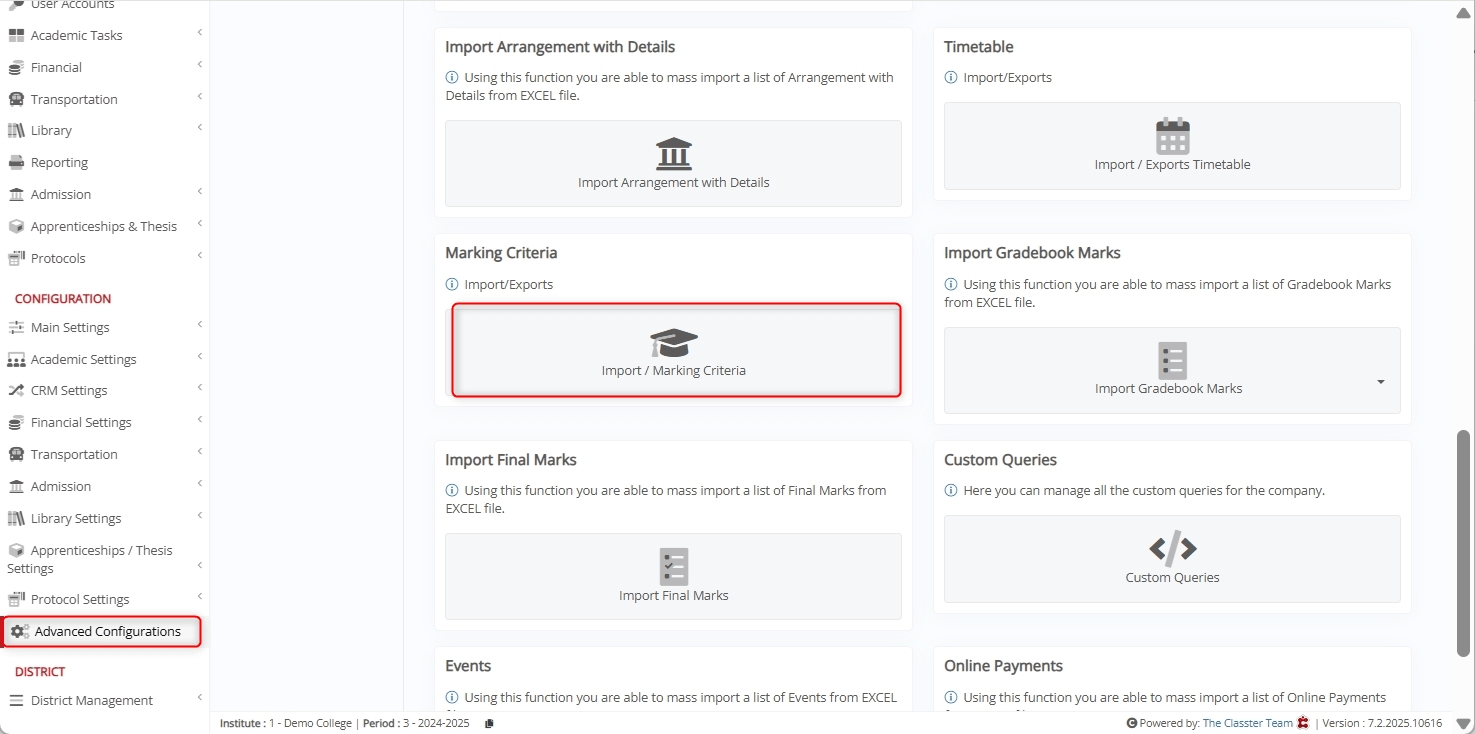Open the Import Gradebook Marks dropdown arrow
The height and width of the screenshot is (734, 1475).
coord(1380,382)
